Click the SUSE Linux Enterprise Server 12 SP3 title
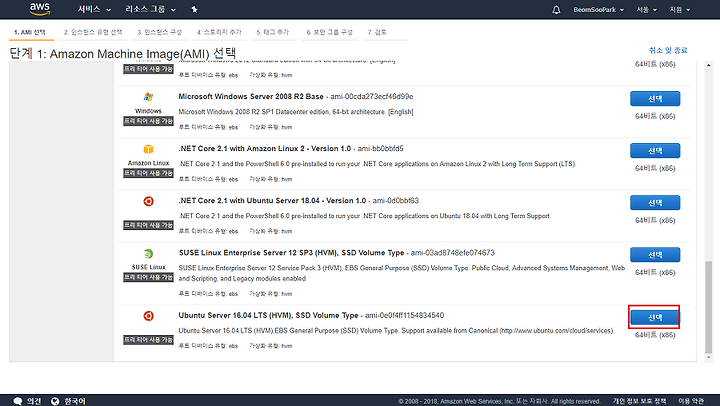The width and height of the screenshot is (720, 406). click(292, 253)
